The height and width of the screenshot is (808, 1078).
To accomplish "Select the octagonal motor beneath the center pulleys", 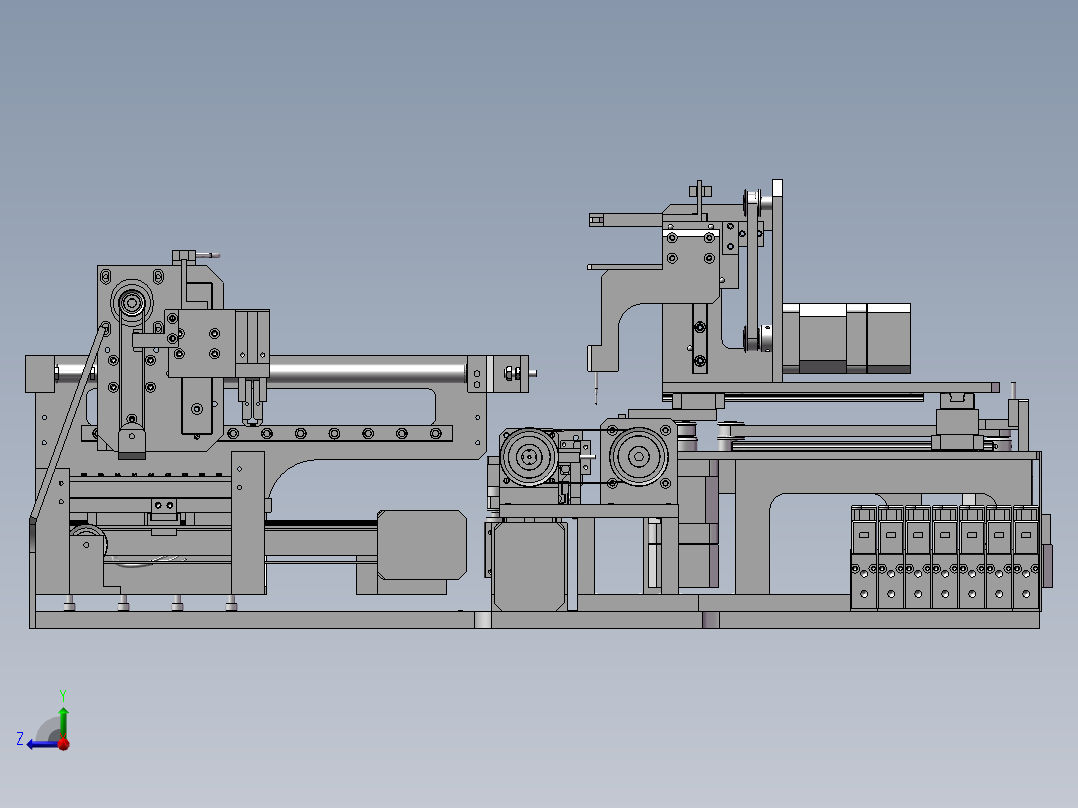I will (x=530, y=565).
